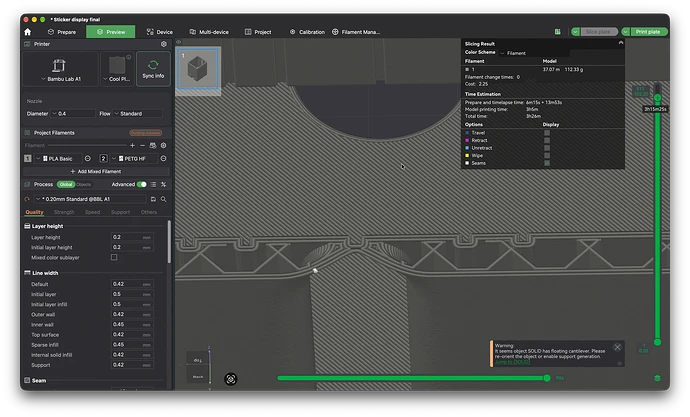
Task: Enable Mixed color sublayer checkbox
Action: click(x=114, y=257)
